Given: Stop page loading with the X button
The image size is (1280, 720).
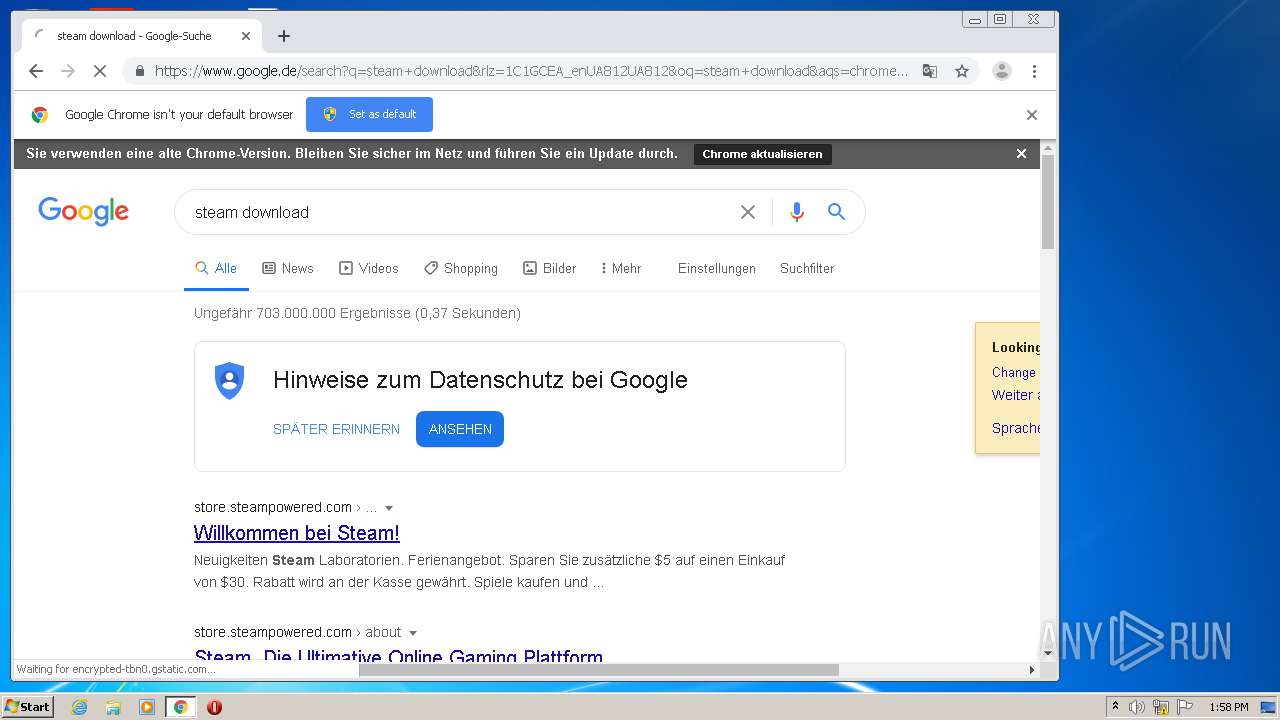Looking at the screenshot, I should tap(99, 71).
